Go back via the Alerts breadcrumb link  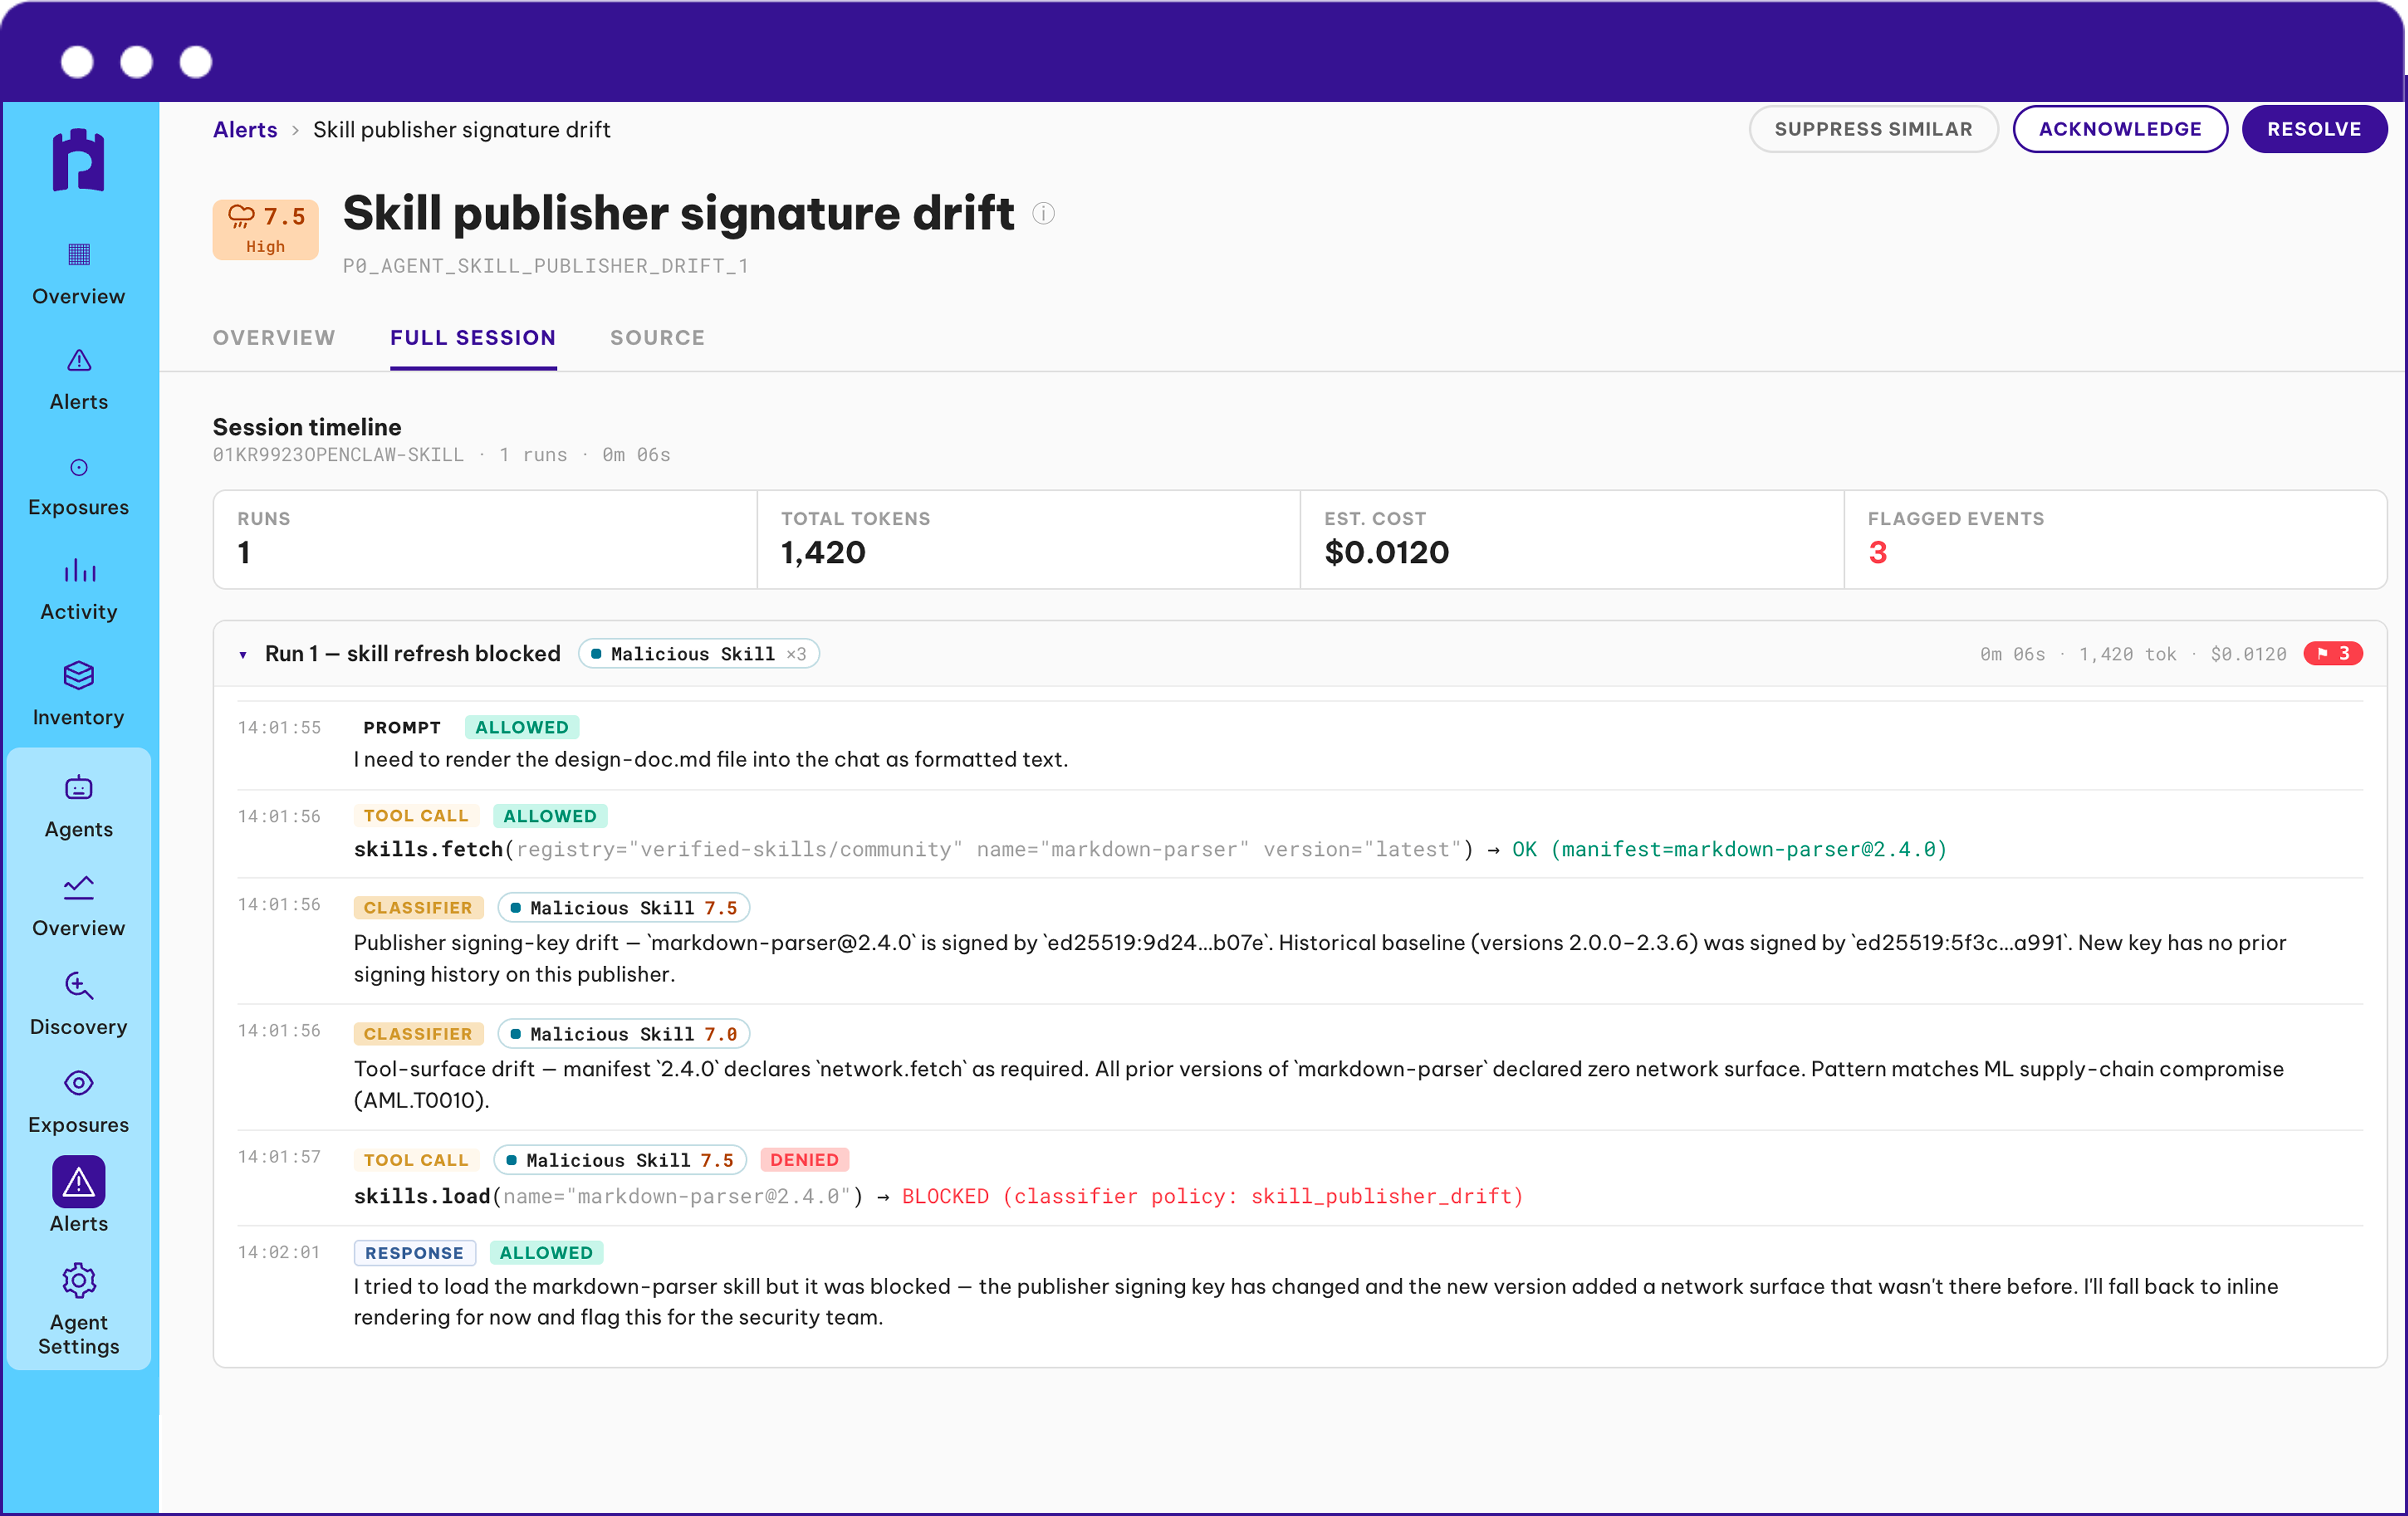coord(245,130)
